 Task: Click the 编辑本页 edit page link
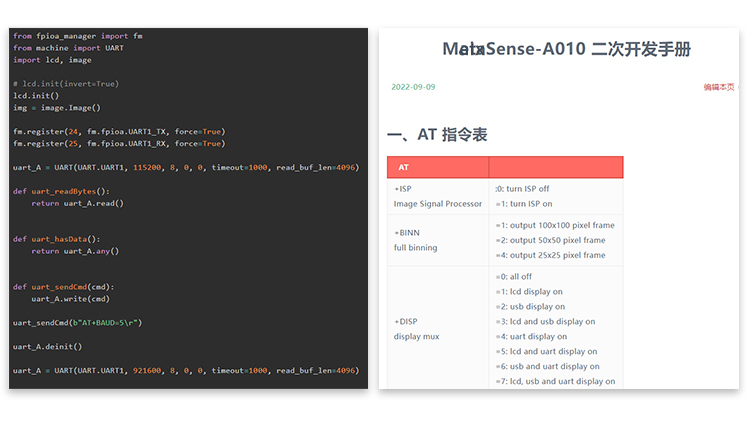718,87
